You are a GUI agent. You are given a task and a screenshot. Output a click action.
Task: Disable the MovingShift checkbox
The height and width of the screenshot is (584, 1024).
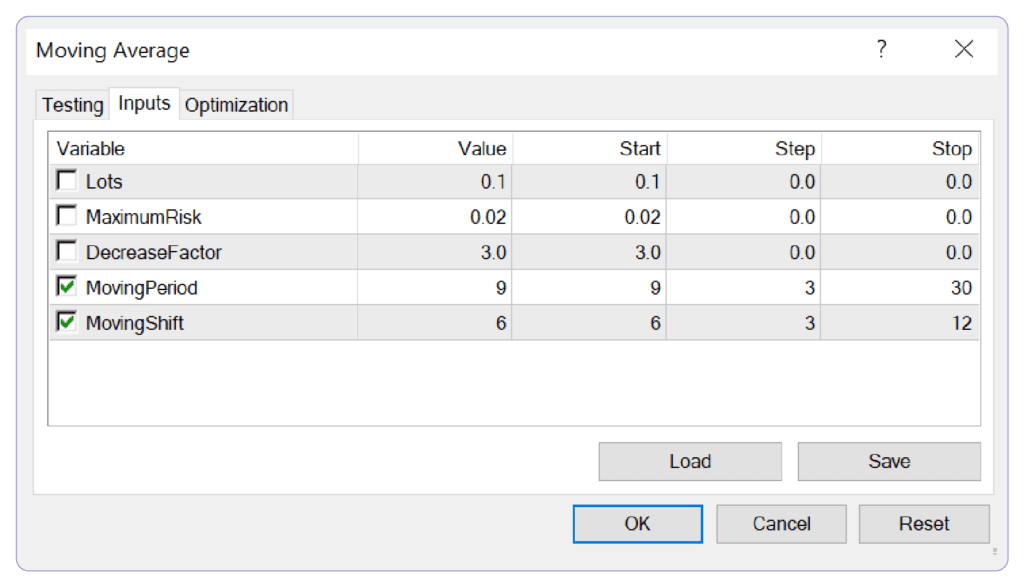pyautogui.click(x=67, y=321)
